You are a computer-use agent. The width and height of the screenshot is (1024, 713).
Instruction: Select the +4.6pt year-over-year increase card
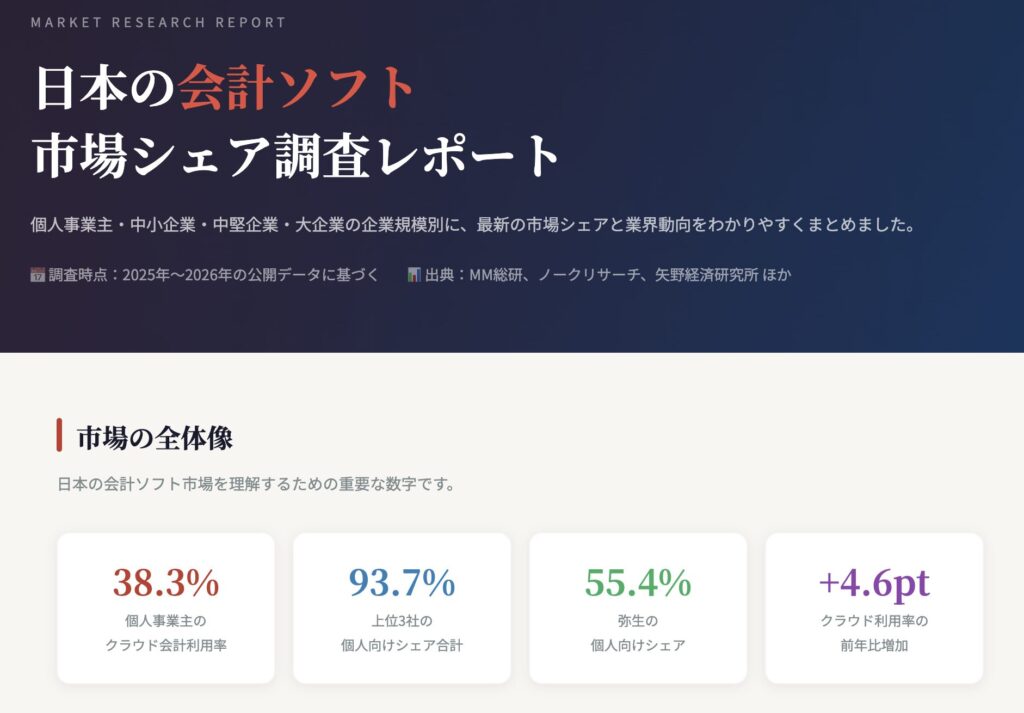pyautogui.click(x=874, y=608)
